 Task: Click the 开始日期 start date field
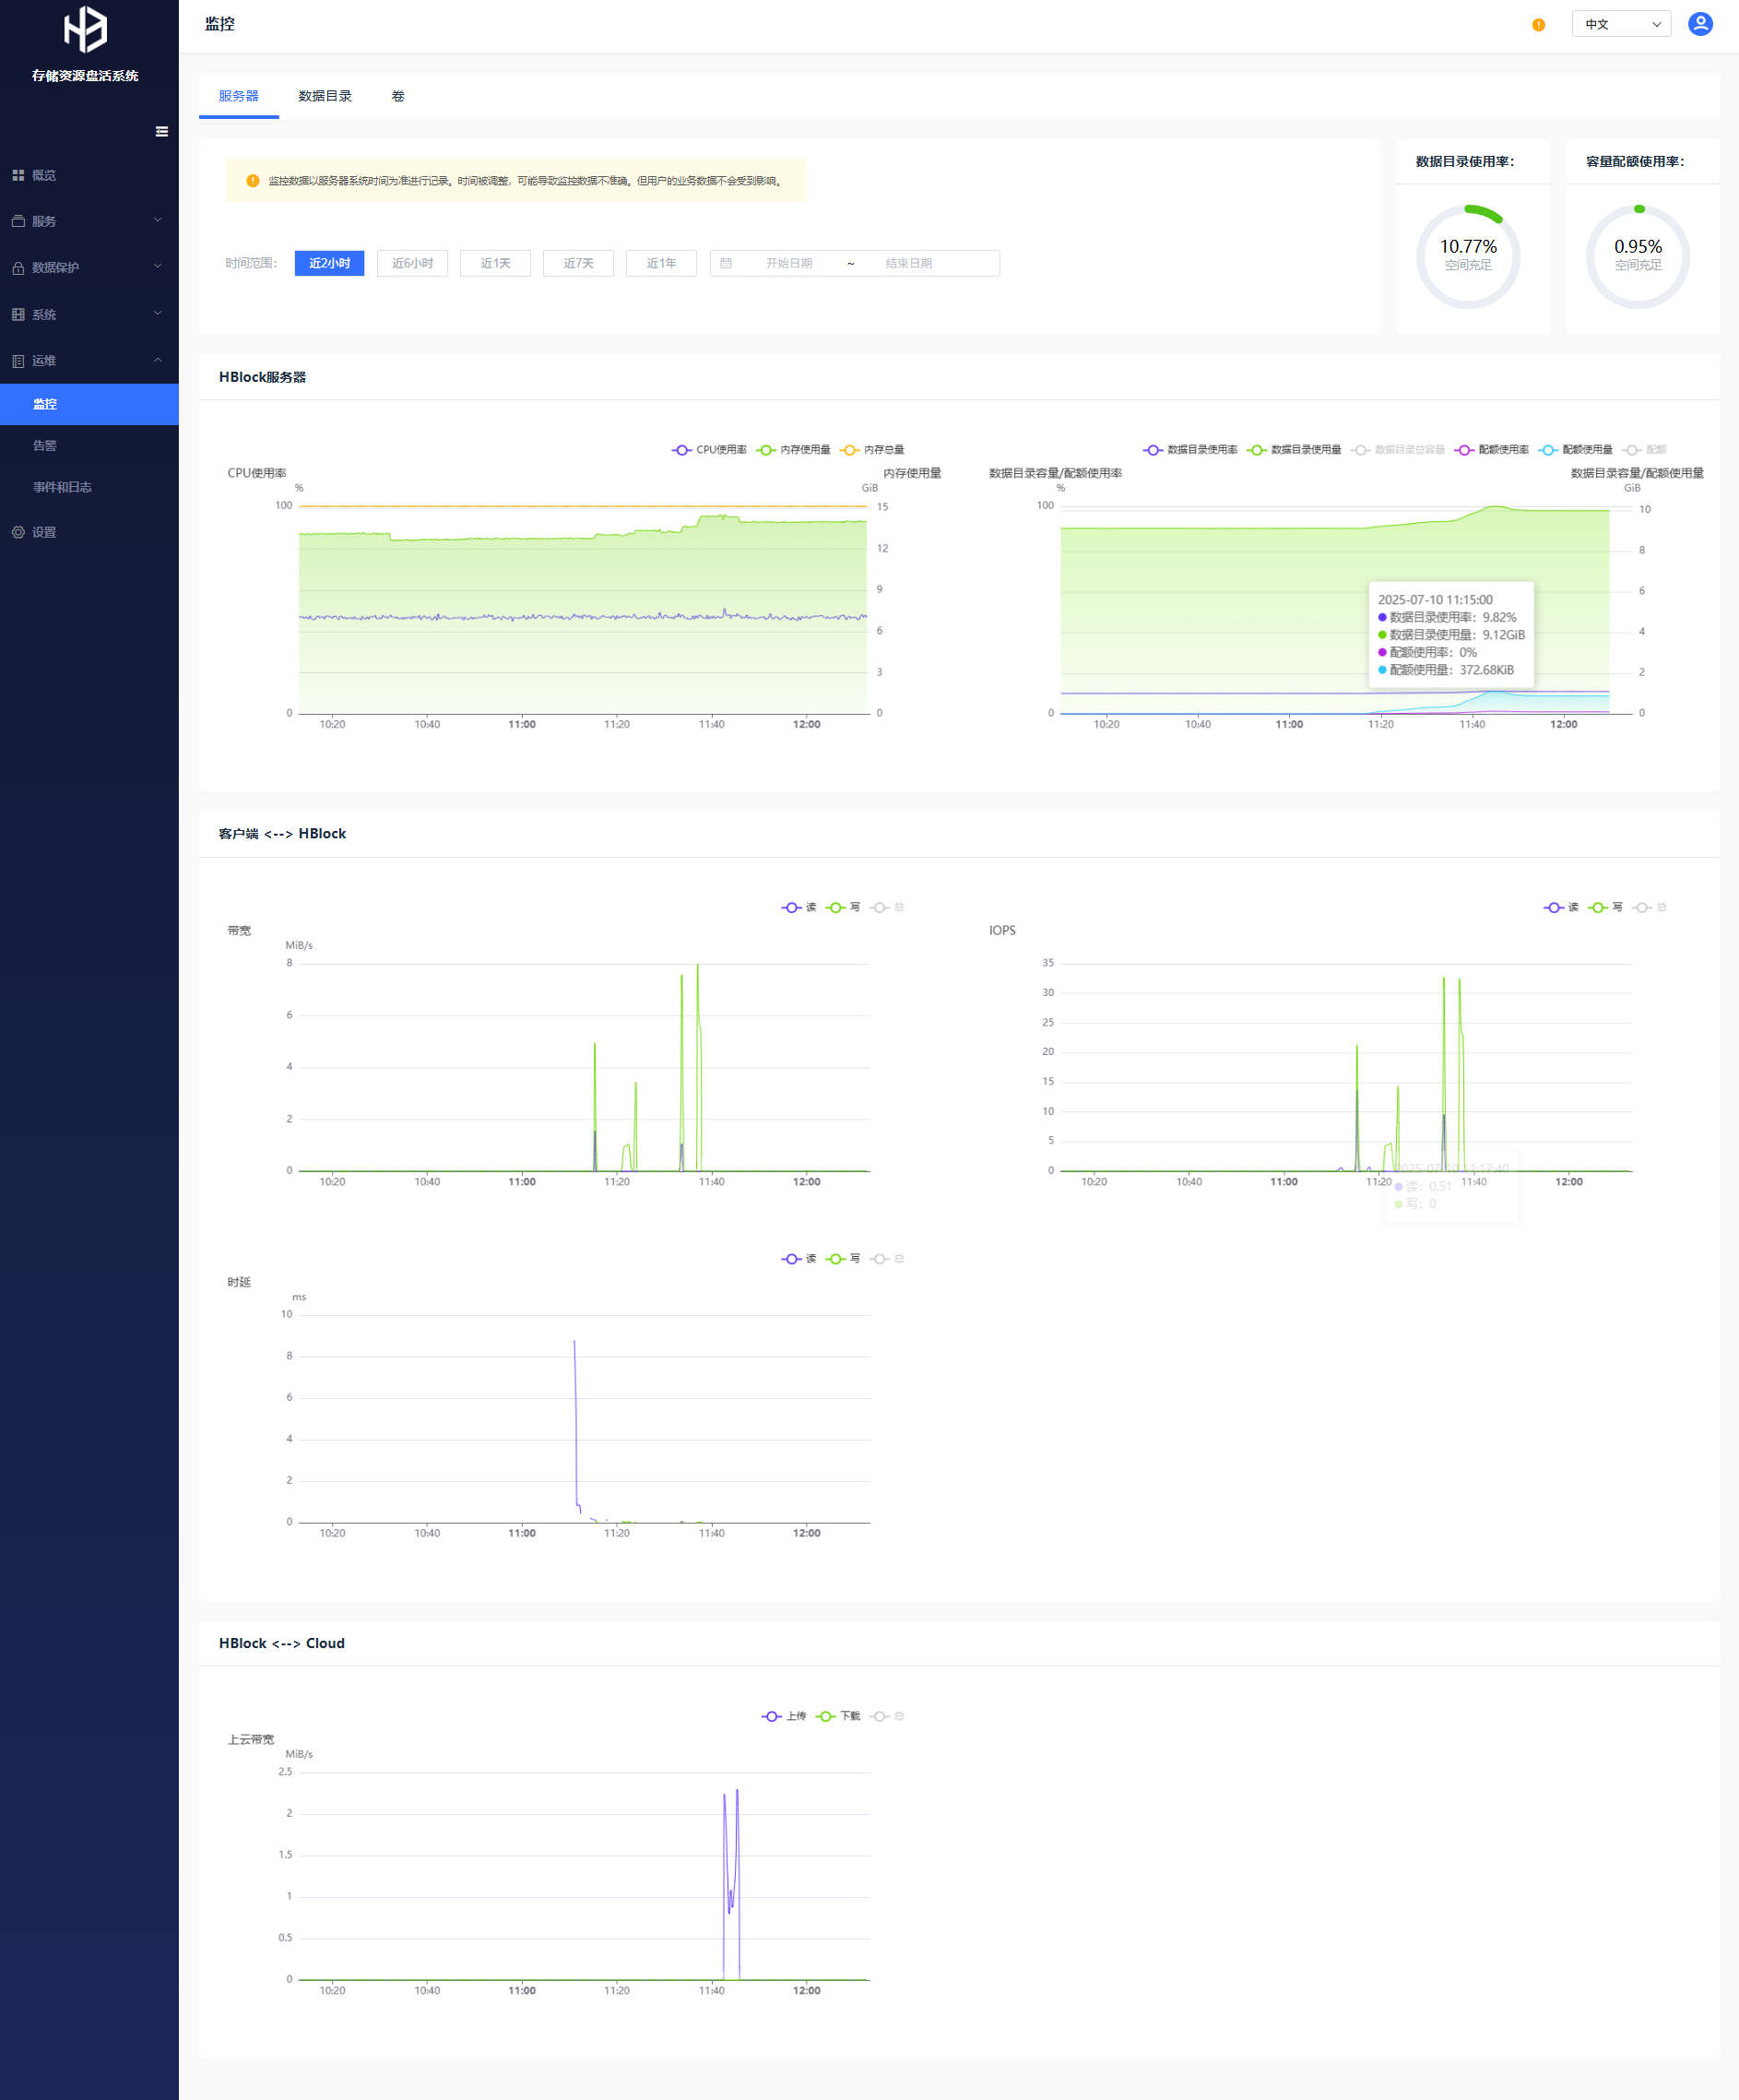789,263
